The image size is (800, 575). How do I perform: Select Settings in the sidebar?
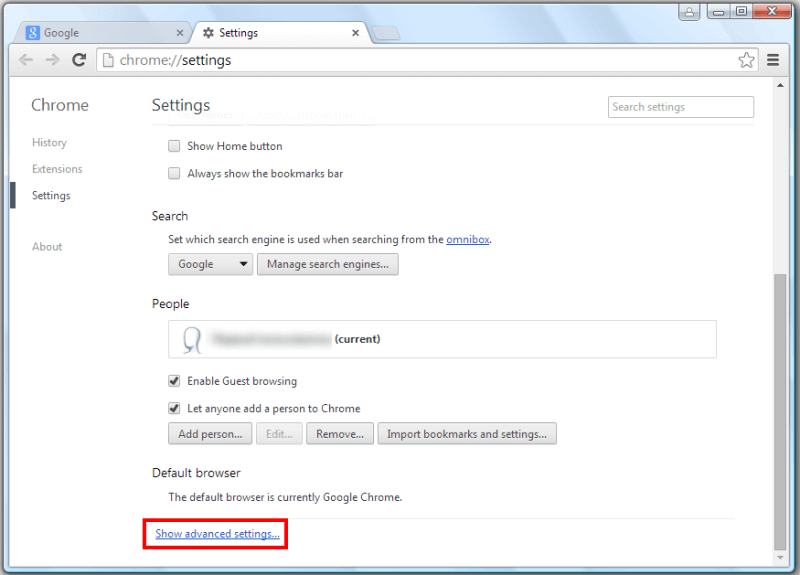point(51,195)
